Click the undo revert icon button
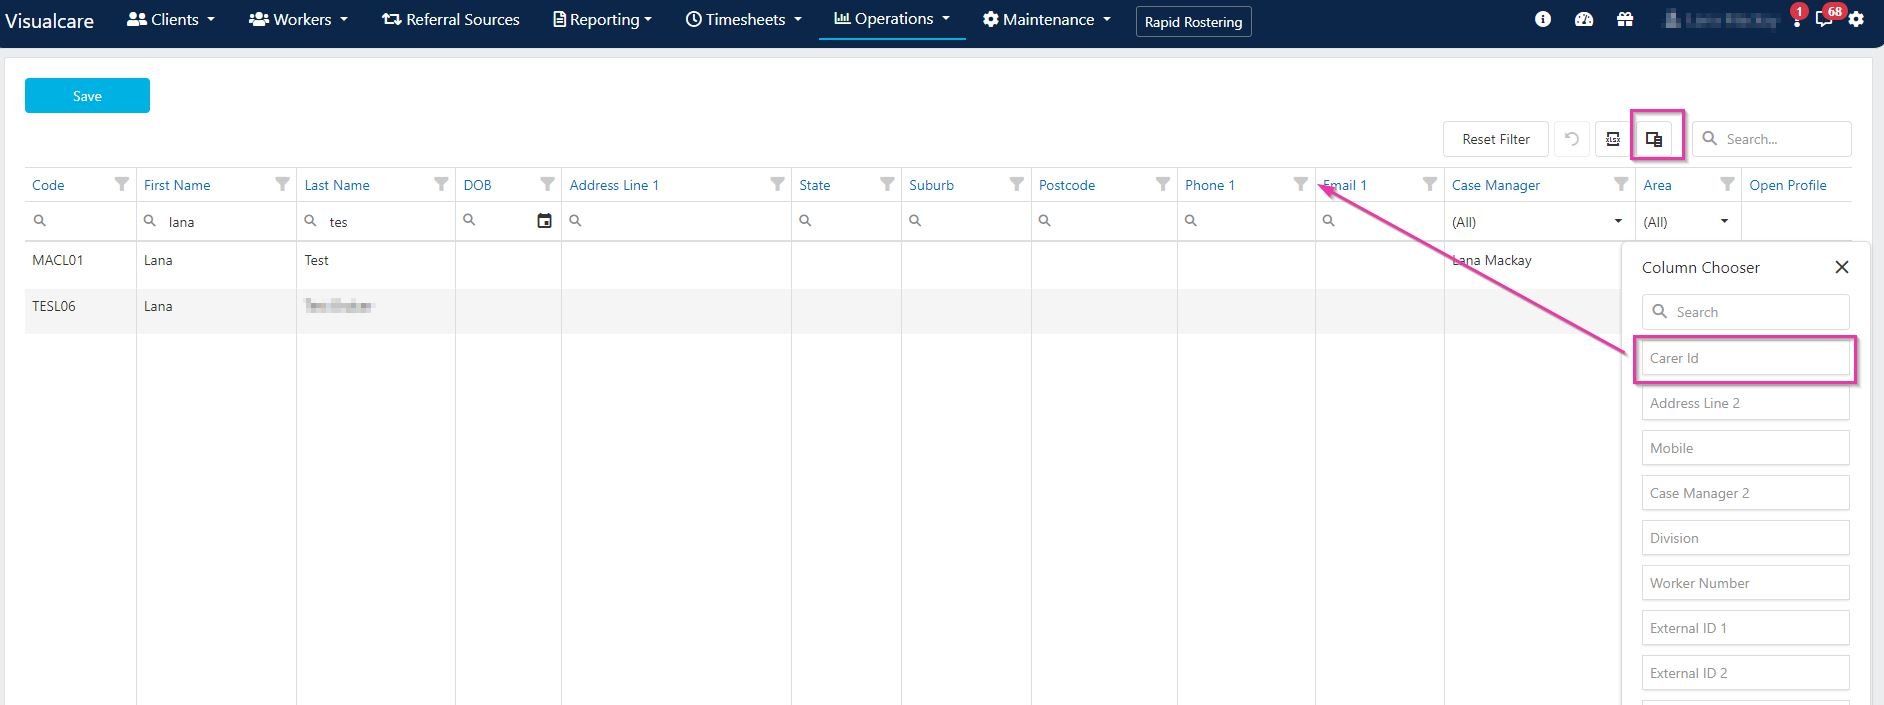The height and width of the screenshot is (705, 1884). click(1572, 139)
